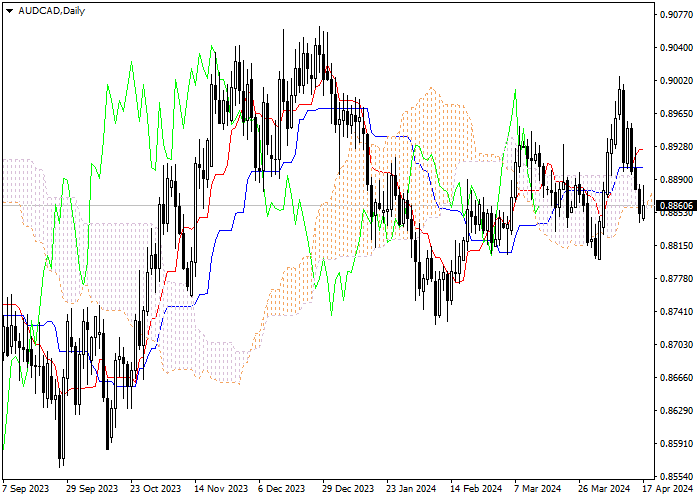Click the 0.89650 price axis label
This screenshot has height=500, width=700.
(676, 114)
